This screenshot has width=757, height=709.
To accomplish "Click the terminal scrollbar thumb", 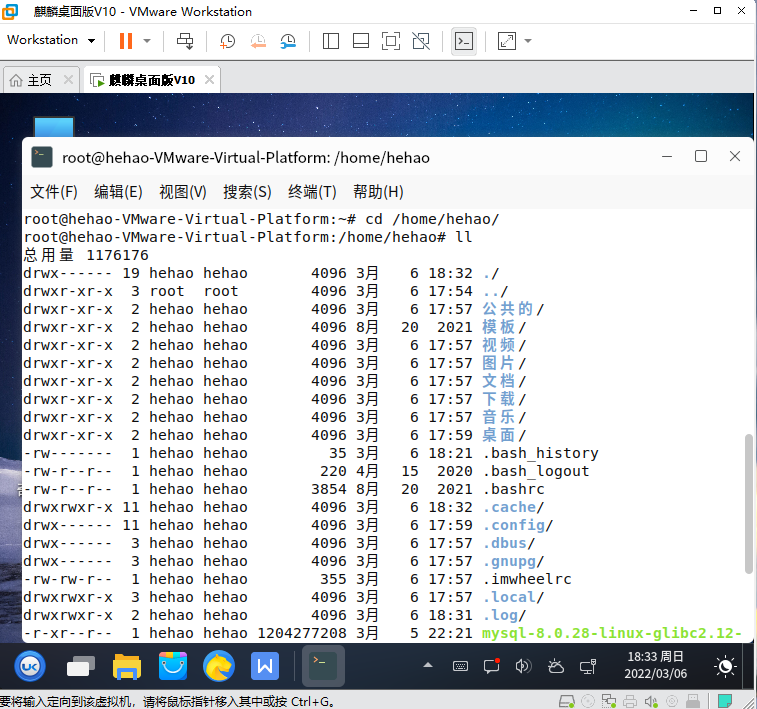I will [x=749, y=503].
